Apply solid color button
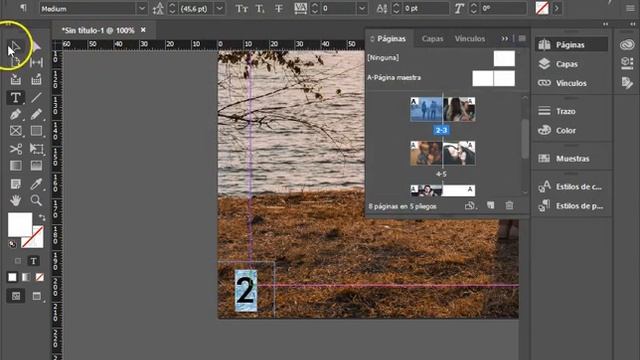 click(12, 278)
